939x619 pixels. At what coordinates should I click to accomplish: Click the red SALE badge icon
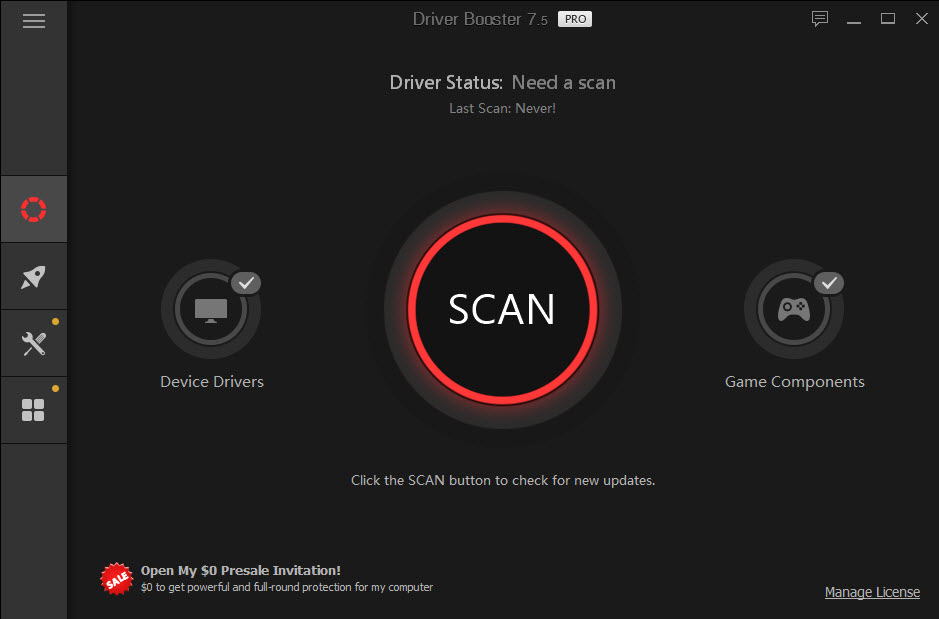[x=117, y=579]
